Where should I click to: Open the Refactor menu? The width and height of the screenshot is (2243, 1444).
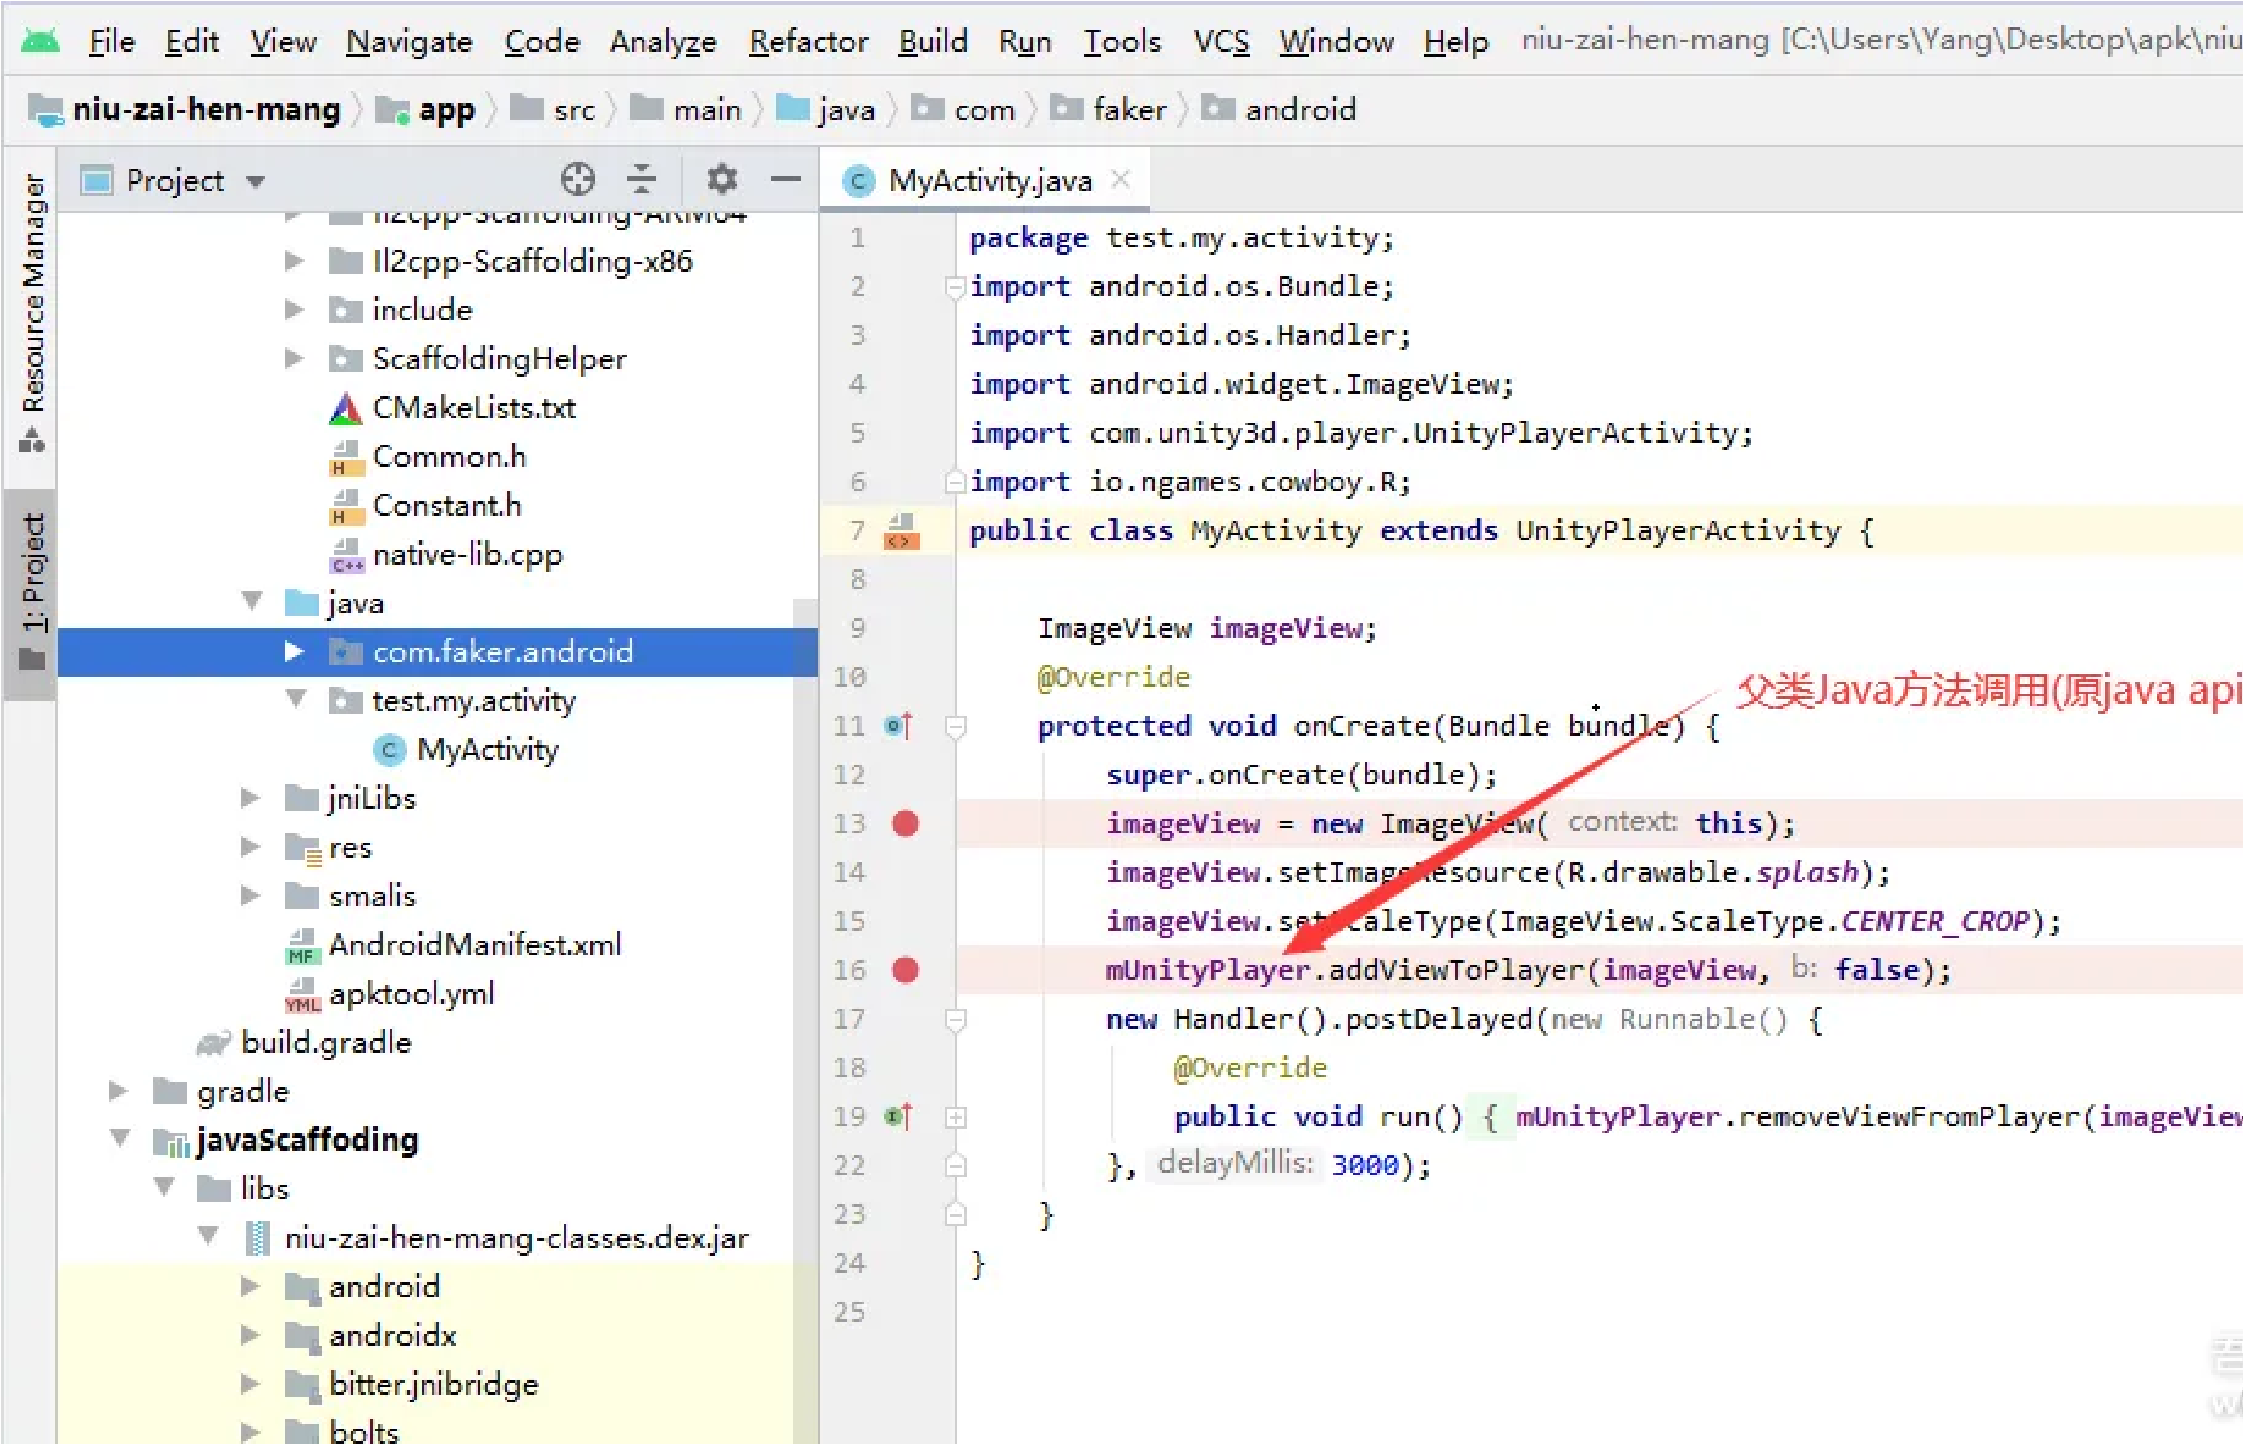(x=808, y=41)
